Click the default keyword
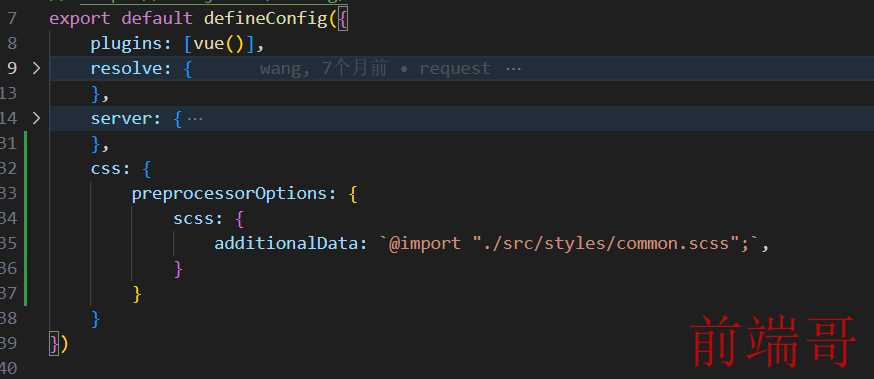Image resolution: width=874 pixels, height=379 pixels. (157, 18)
